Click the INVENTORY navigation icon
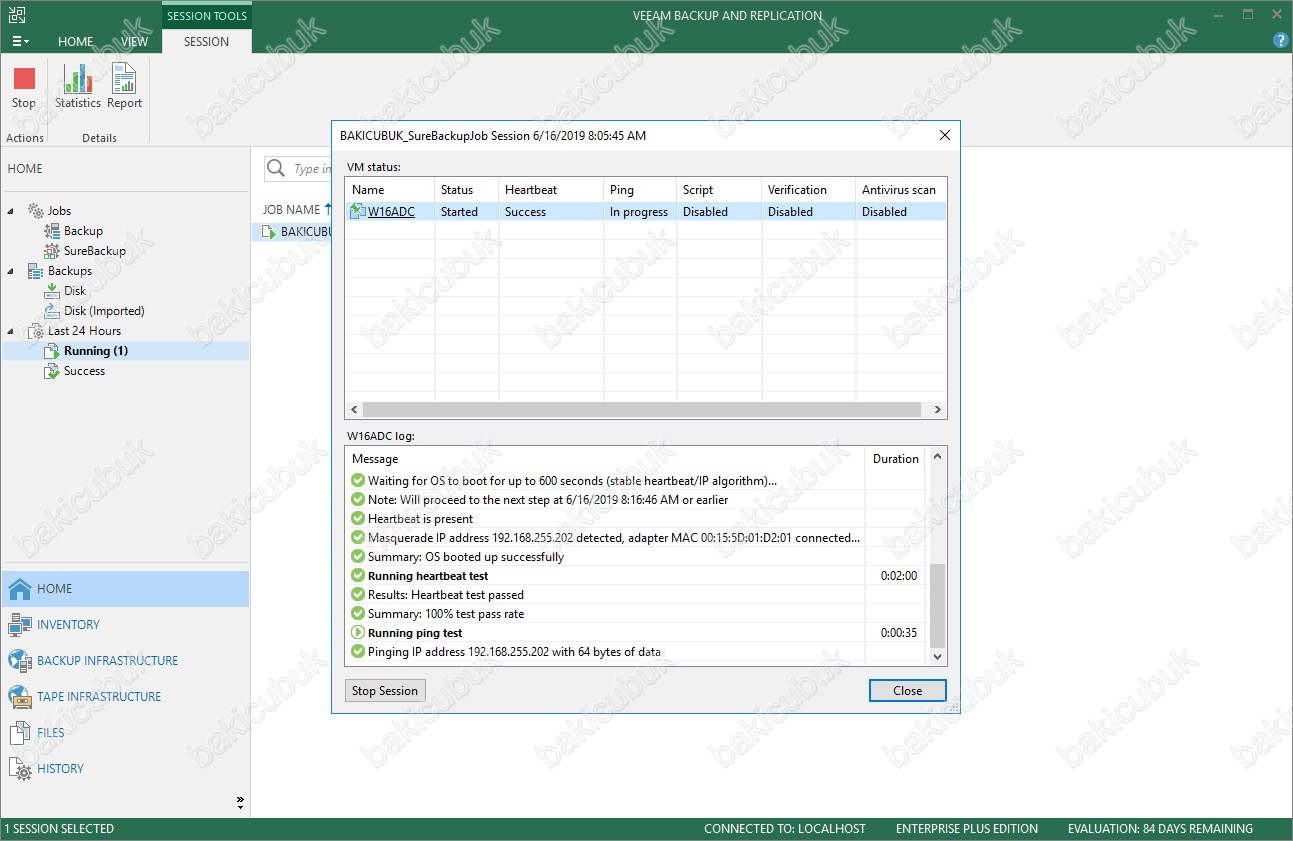 click(x=20, y=625)
